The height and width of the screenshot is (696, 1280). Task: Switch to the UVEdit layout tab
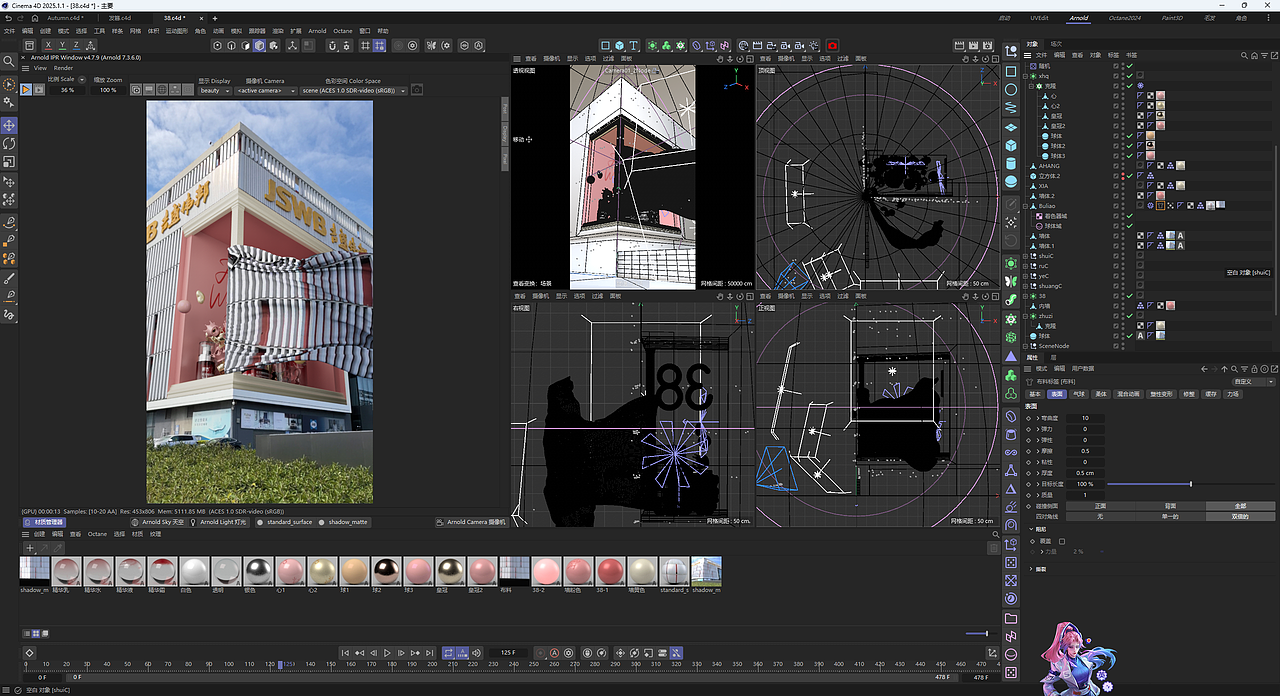point(1039,18)
